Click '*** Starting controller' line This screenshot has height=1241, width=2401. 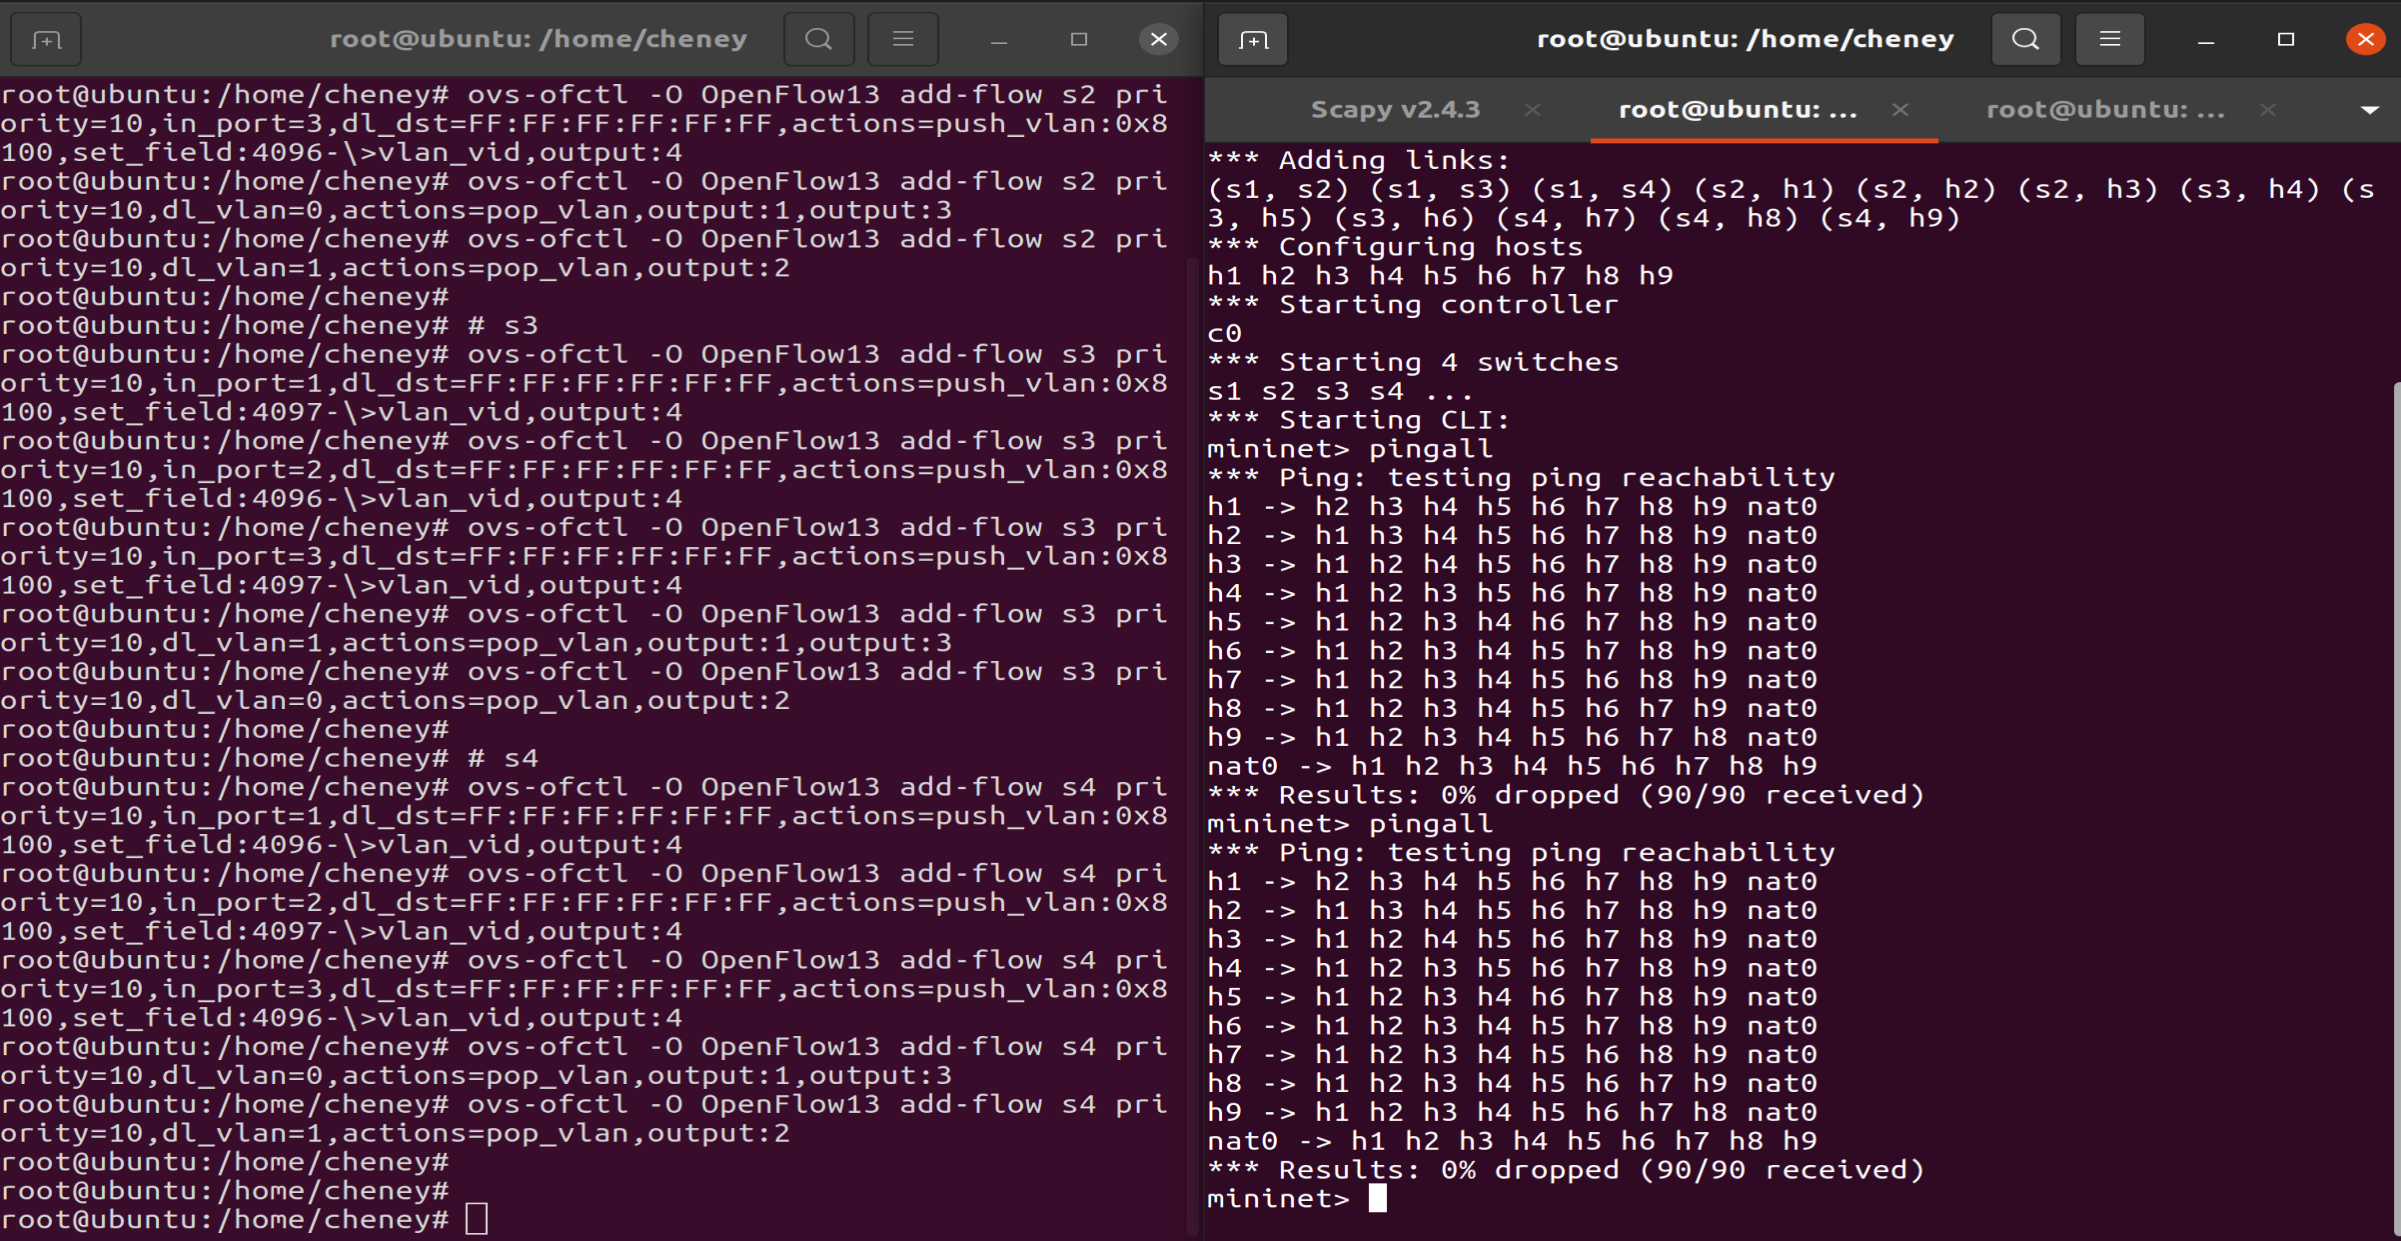point(1412,305)
